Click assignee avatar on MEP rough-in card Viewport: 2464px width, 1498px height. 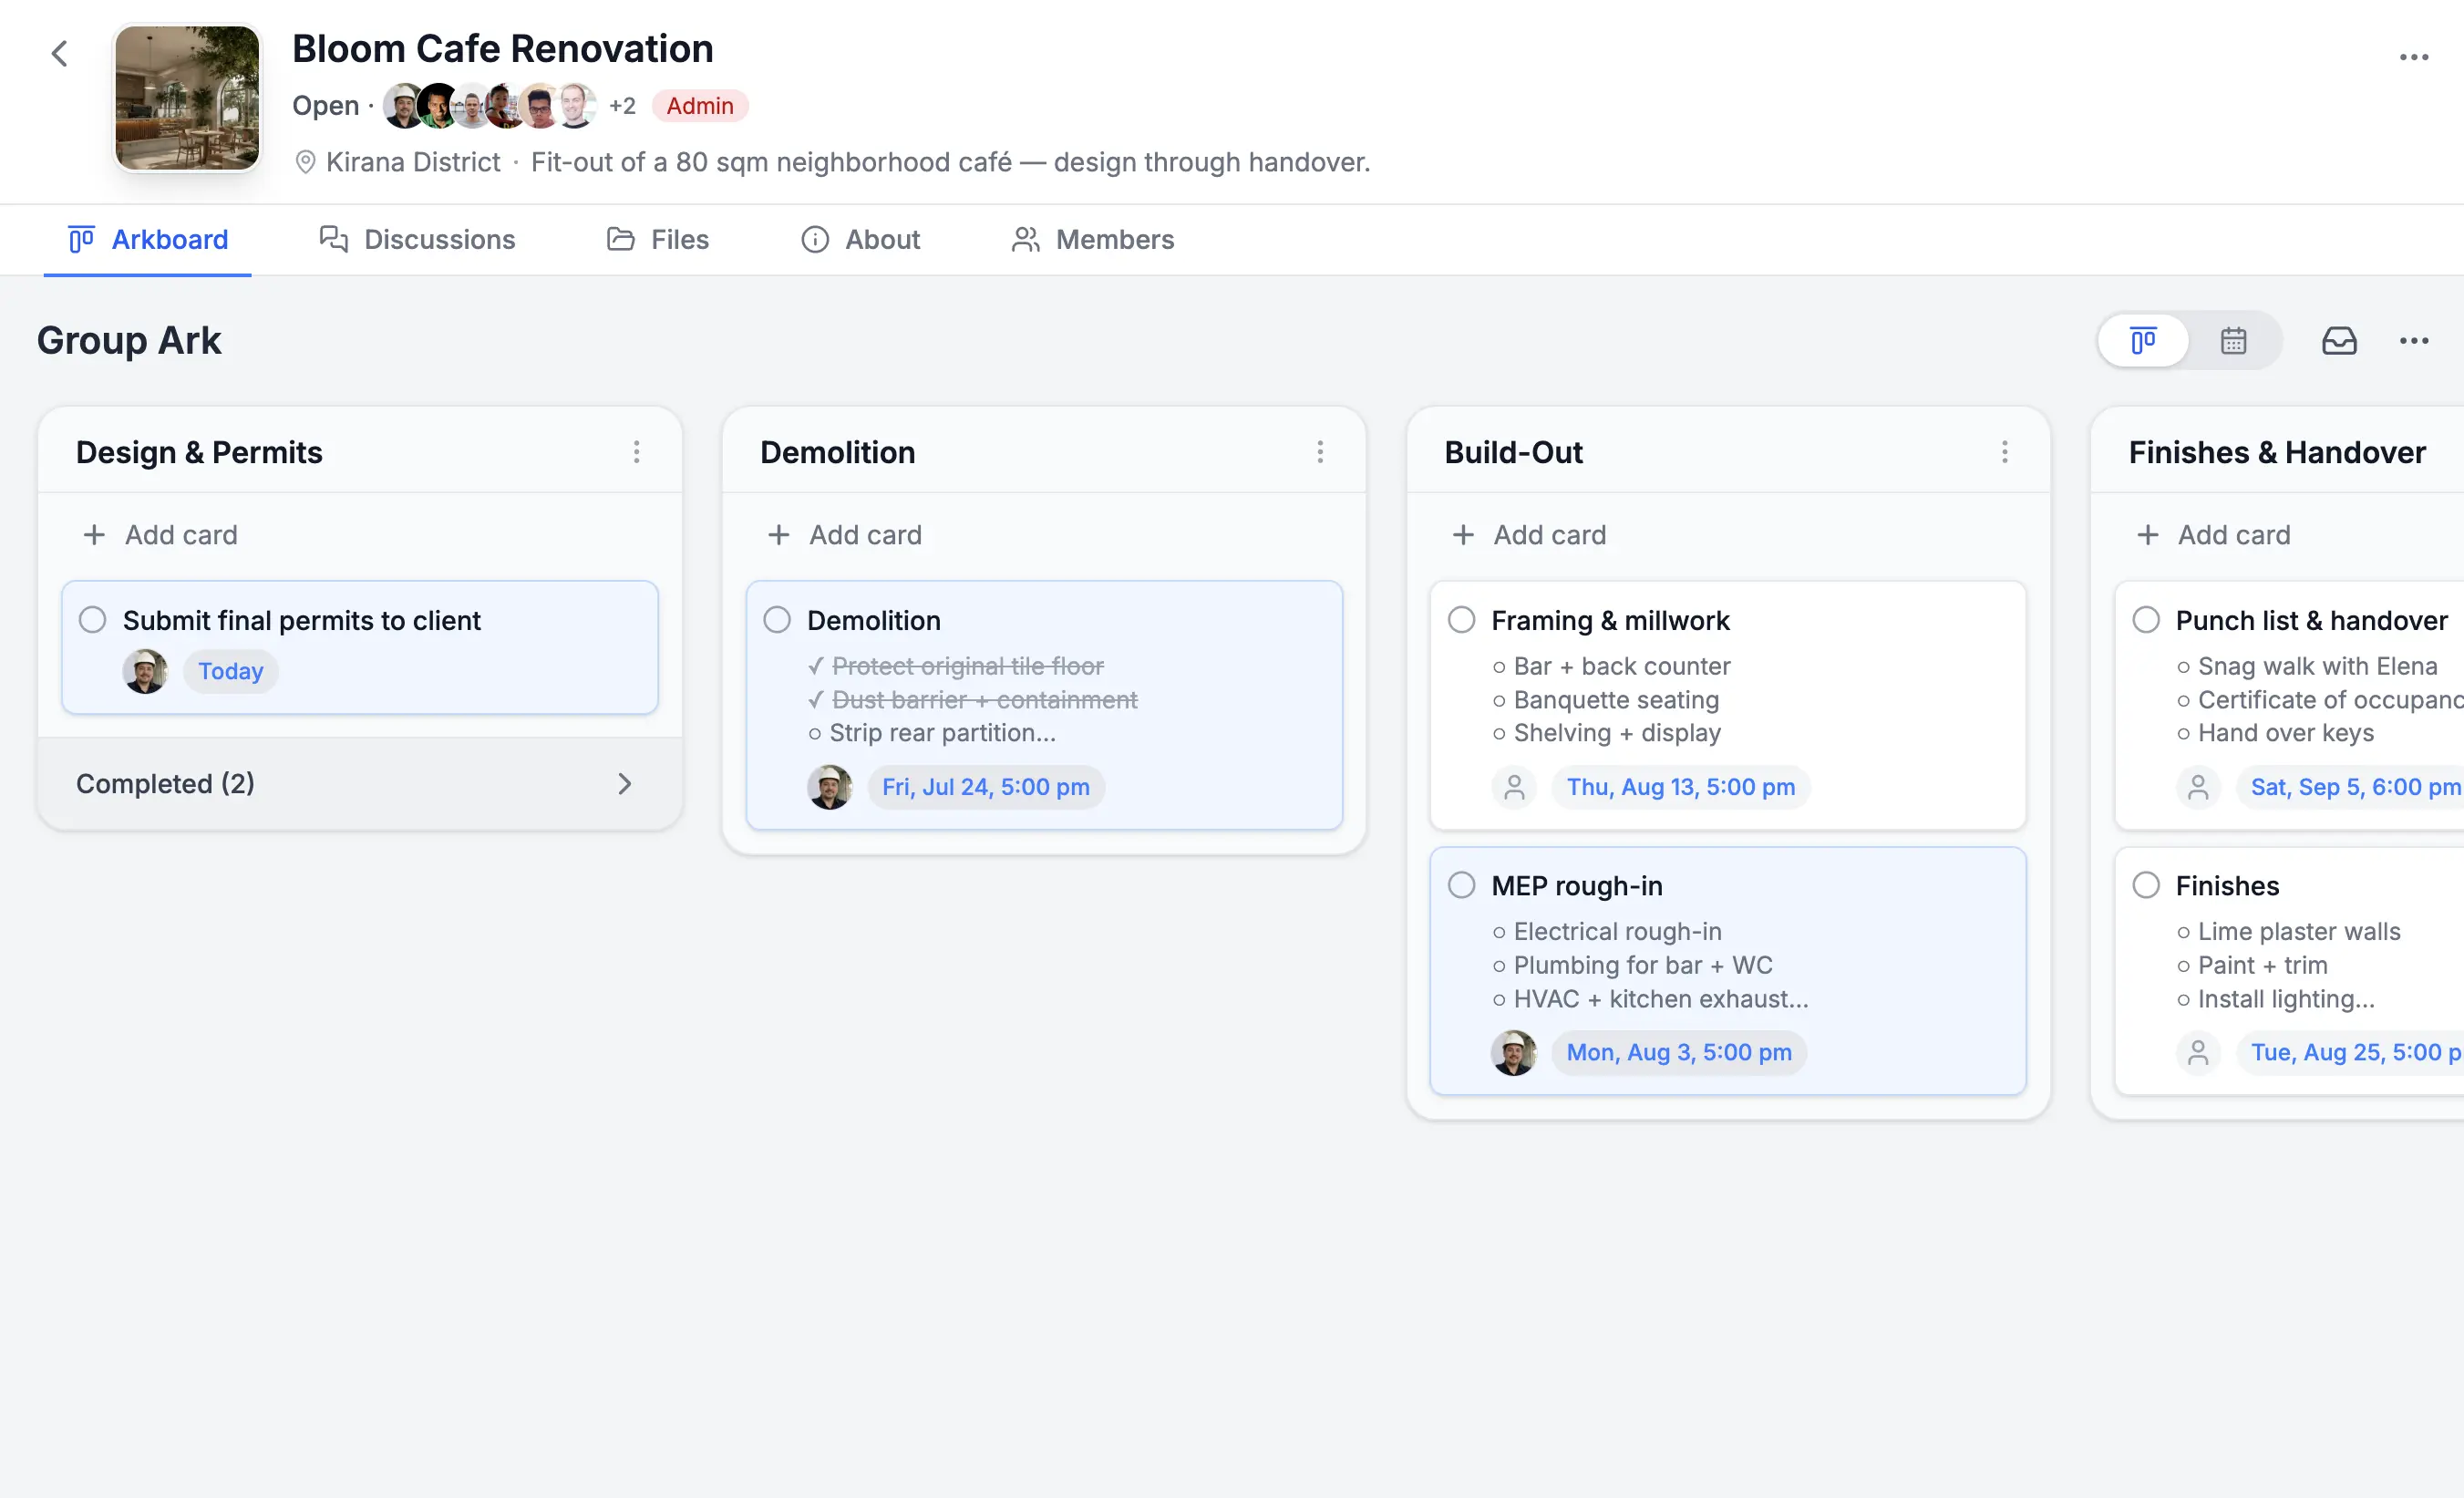pos(1514,1052)
